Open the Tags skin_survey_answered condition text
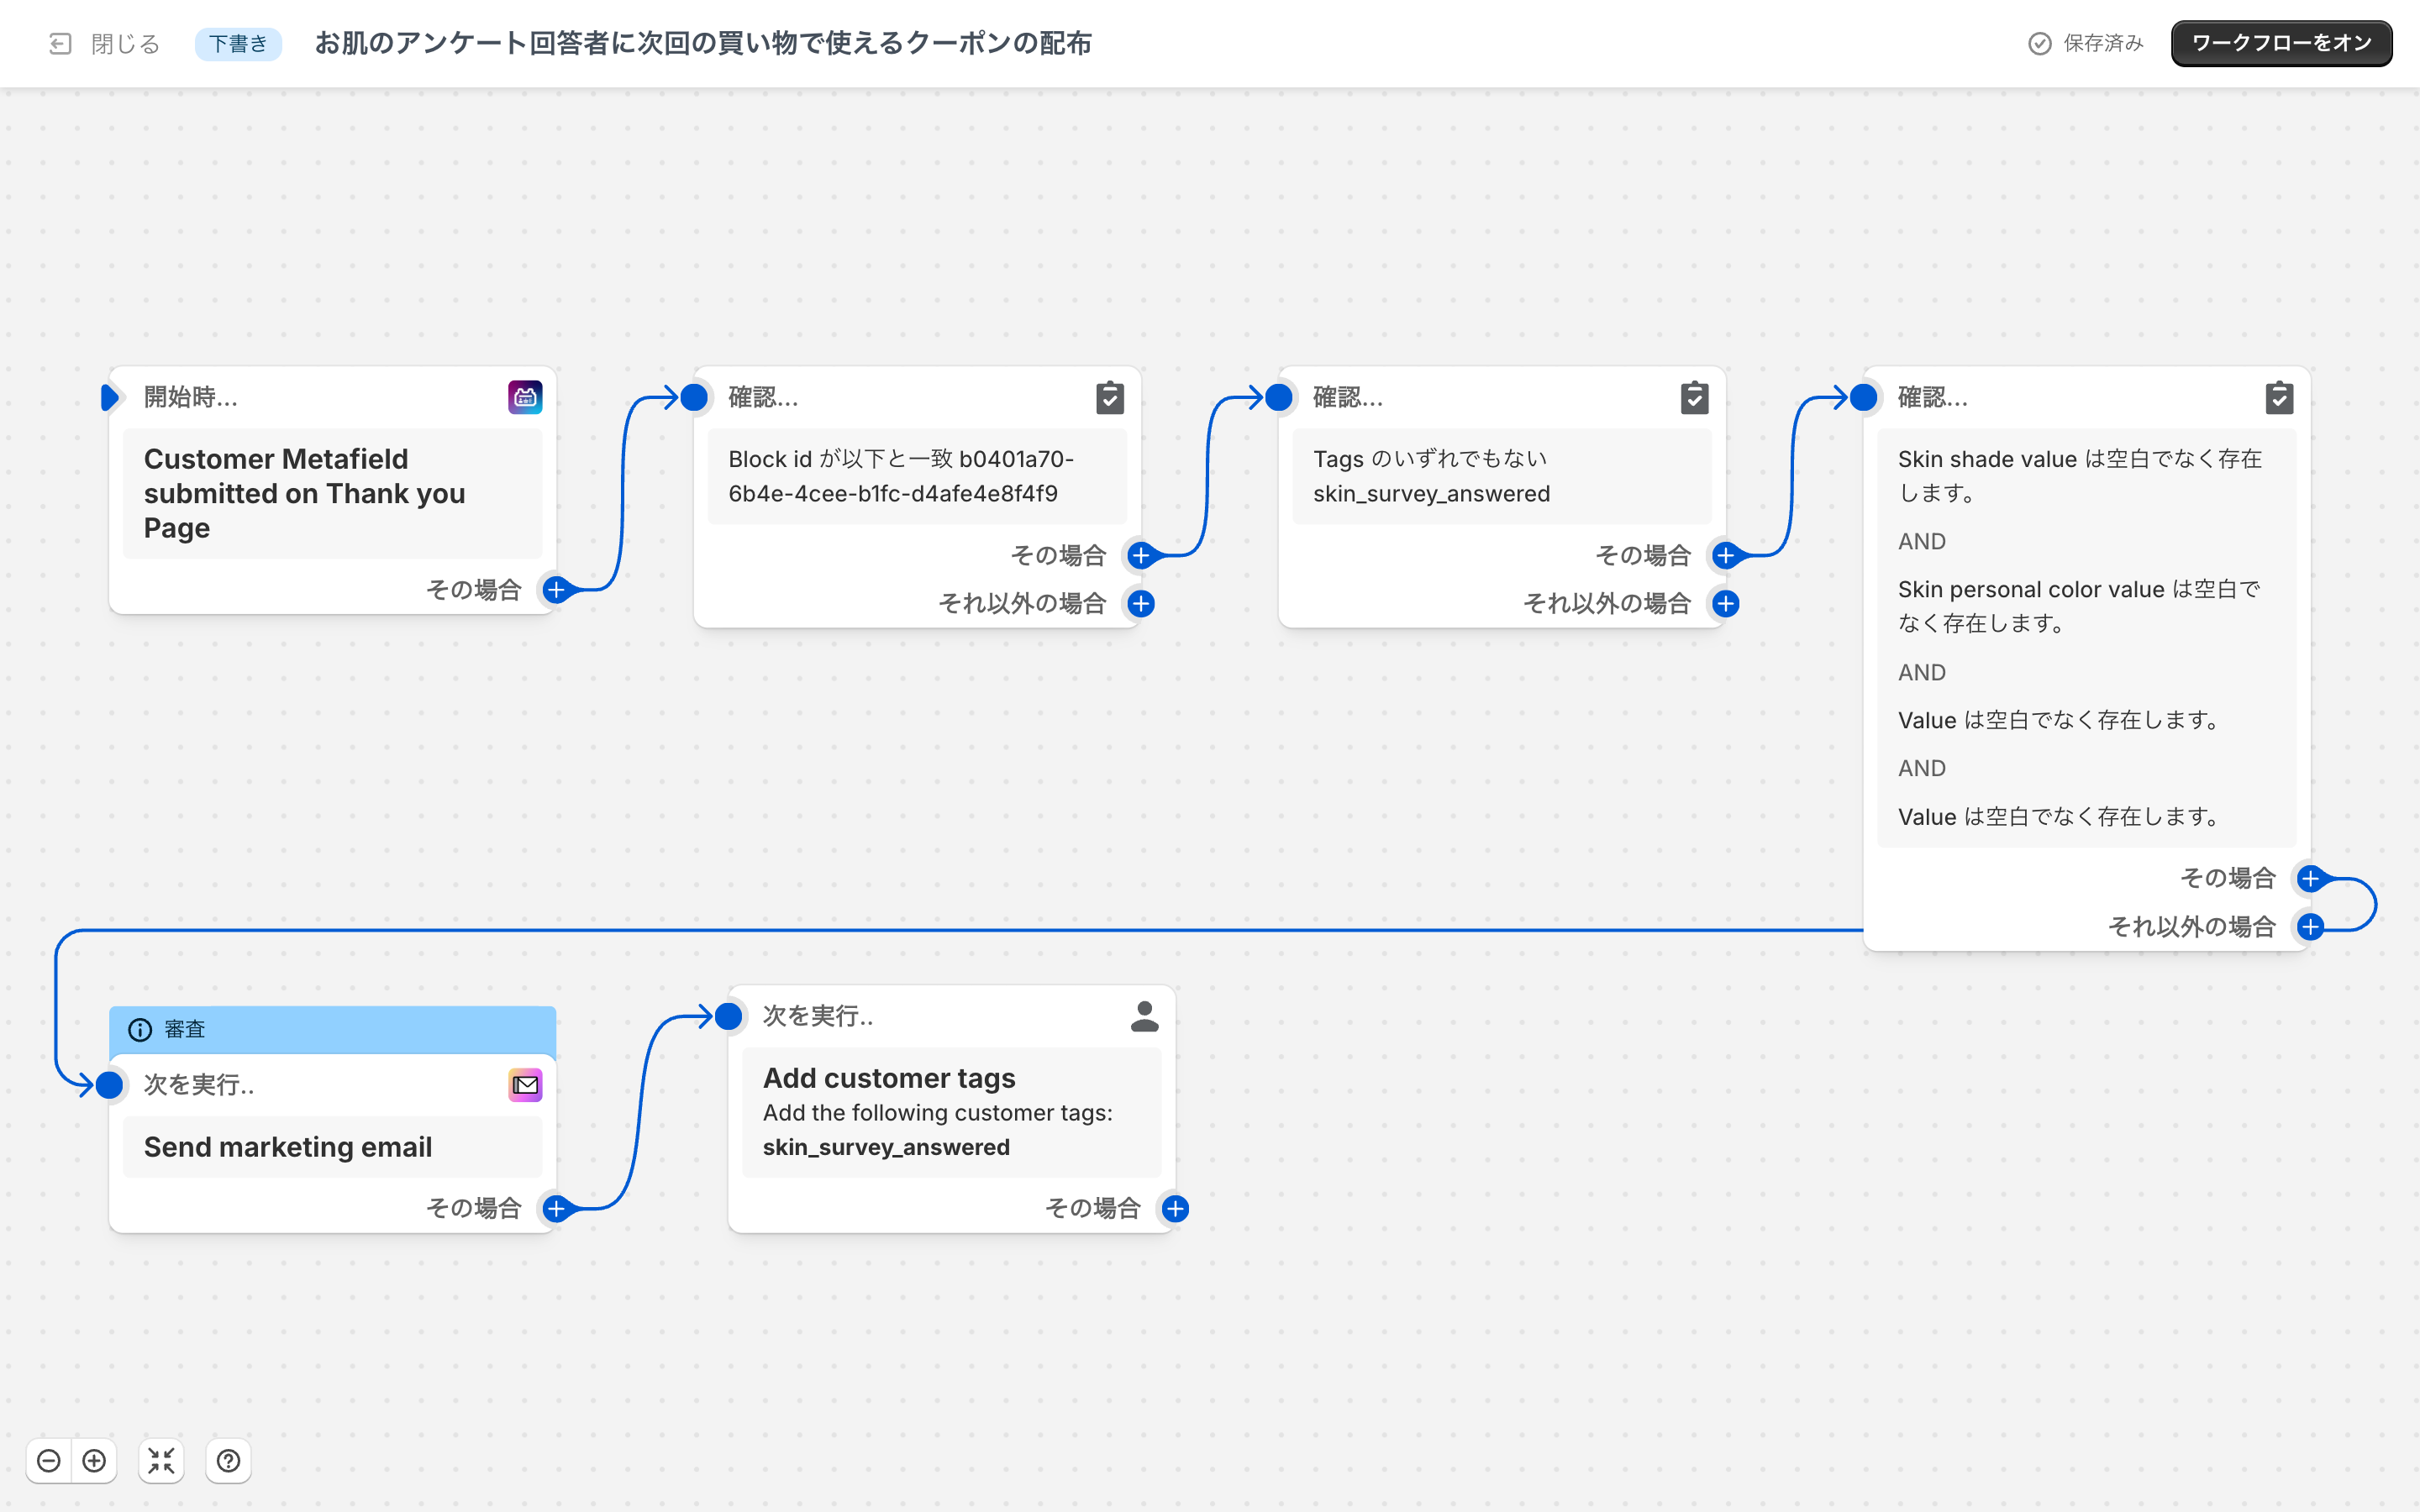This screenshot has height=1512, width=2420. tap(1502, 476)
